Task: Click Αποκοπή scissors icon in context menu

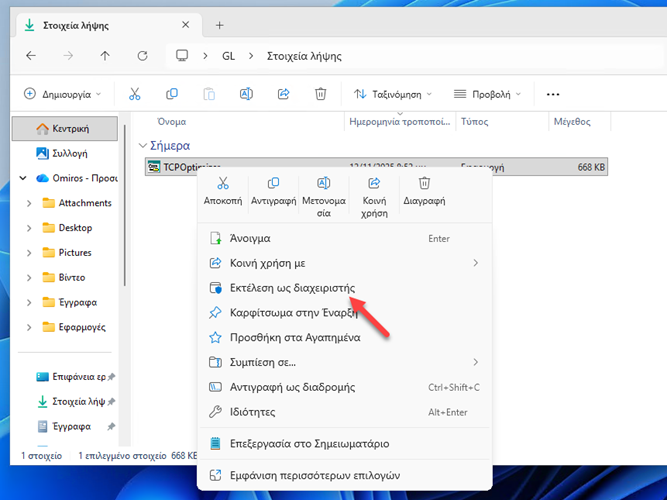Action: 223,184
